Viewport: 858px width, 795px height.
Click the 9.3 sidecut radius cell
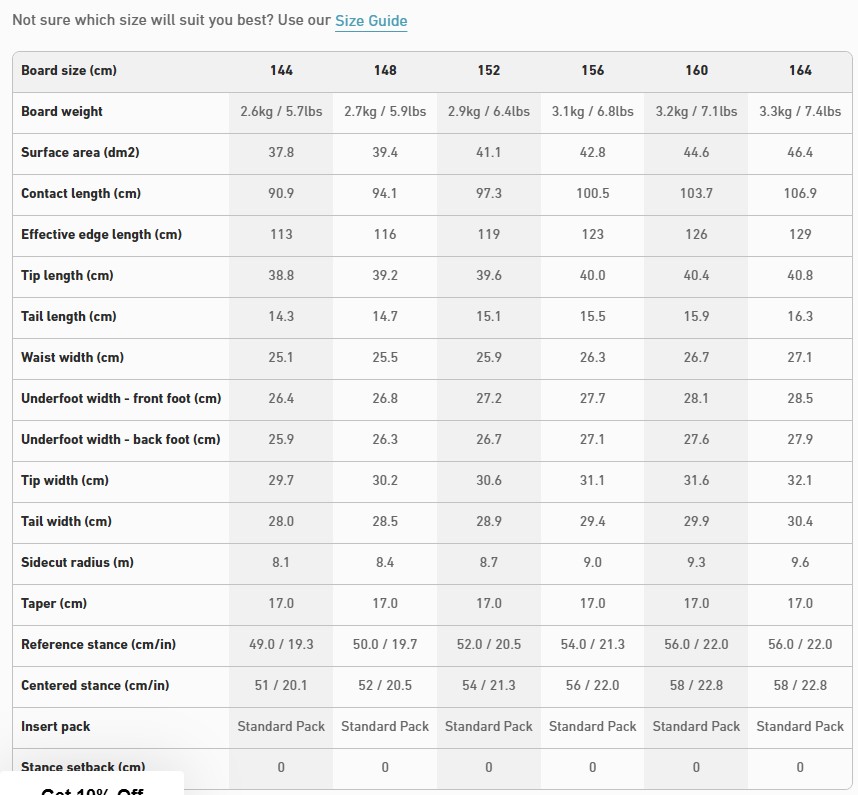[x=696, y=563]
